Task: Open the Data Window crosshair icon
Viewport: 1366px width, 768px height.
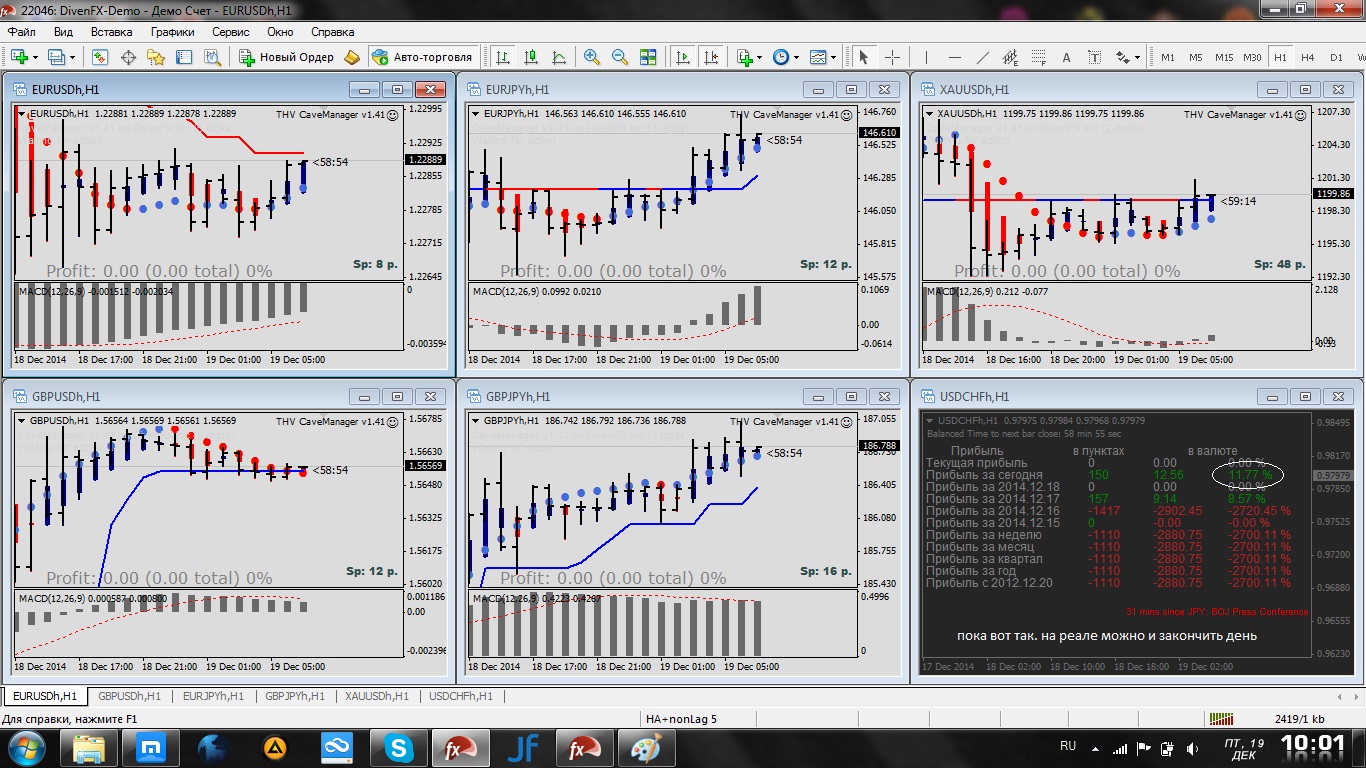Action: point(128,57)
